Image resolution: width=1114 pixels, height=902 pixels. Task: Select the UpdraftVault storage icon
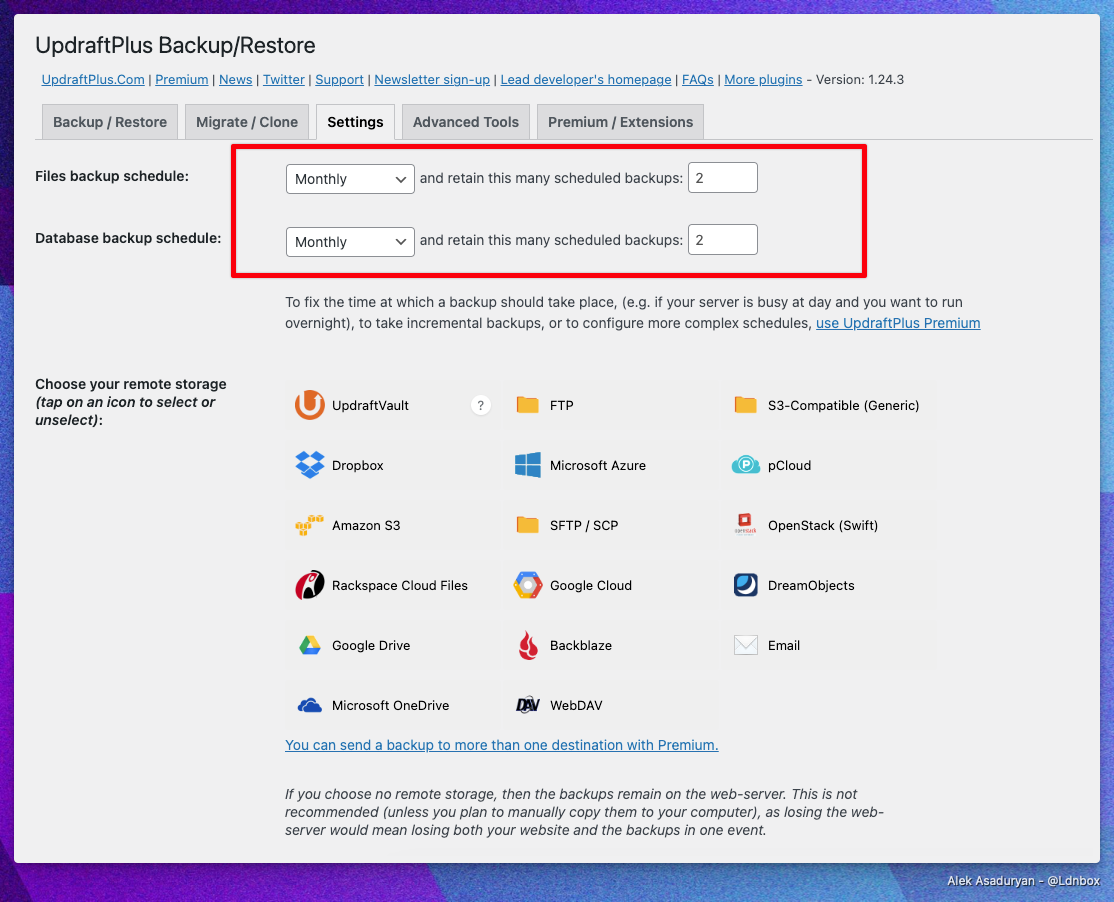(x=310, y=405)
